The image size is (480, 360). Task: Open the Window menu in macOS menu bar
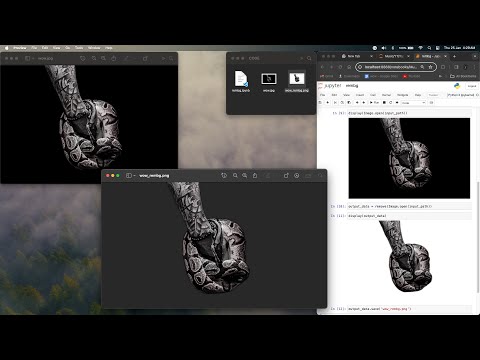(94, 48)
